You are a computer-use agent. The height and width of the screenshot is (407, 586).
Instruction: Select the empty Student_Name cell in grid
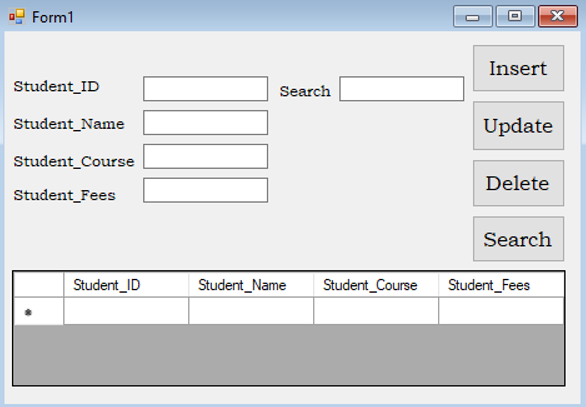(x=251, y=311)
